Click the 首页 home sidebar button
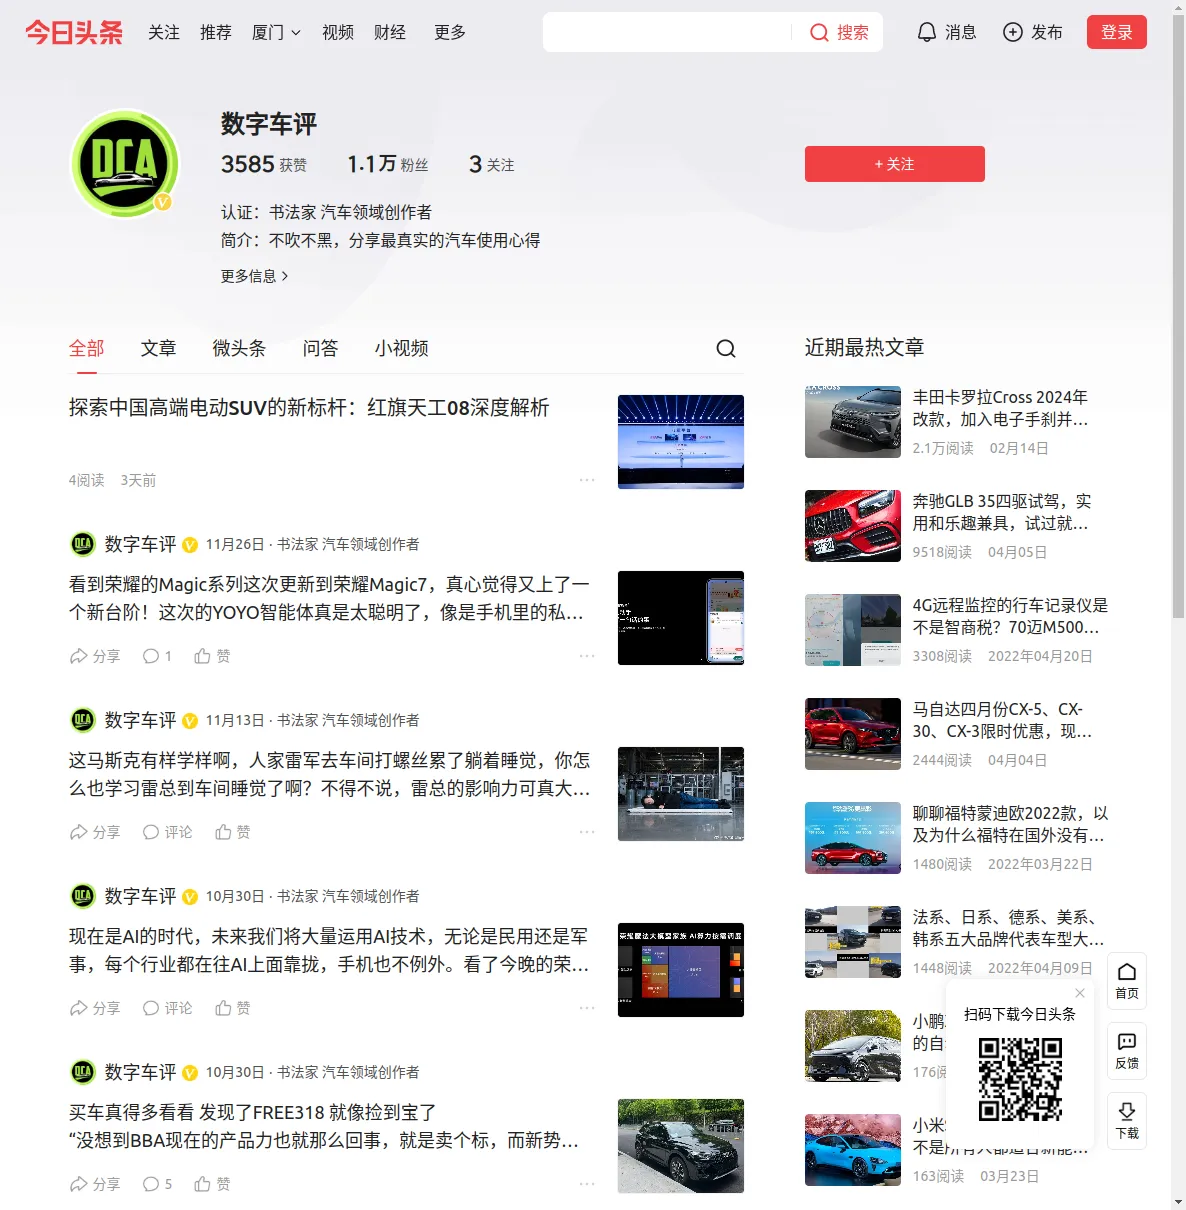This screenshot has width=1186, height=1210. (x=1127, y=981)
